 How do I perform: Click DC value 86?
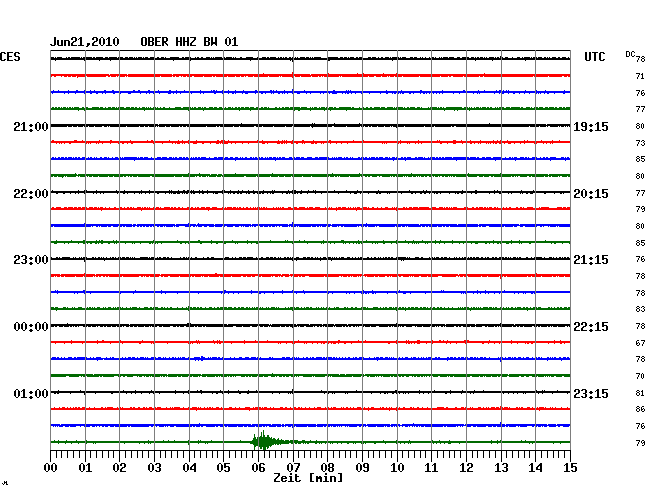[640, 409]
